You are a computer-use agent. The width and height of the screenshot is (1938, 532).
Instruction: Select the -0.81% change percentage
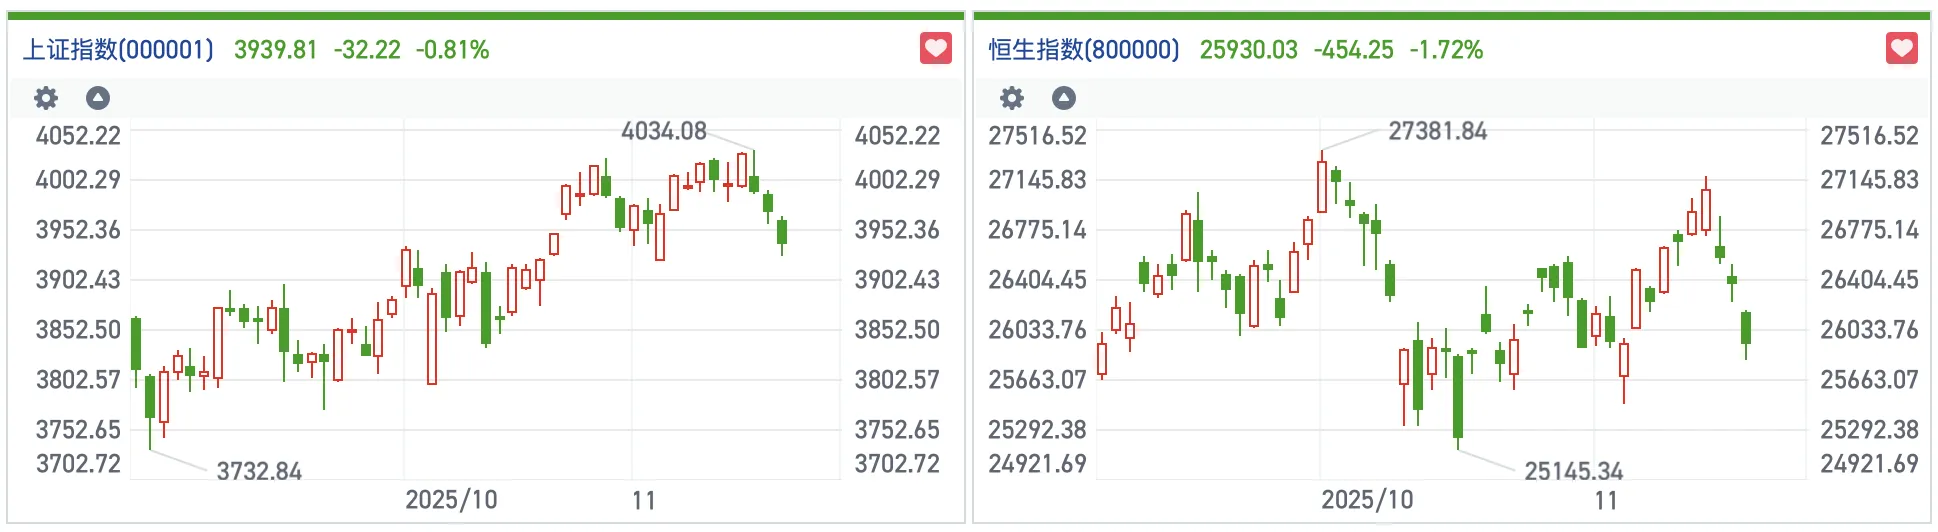(452, 50)
